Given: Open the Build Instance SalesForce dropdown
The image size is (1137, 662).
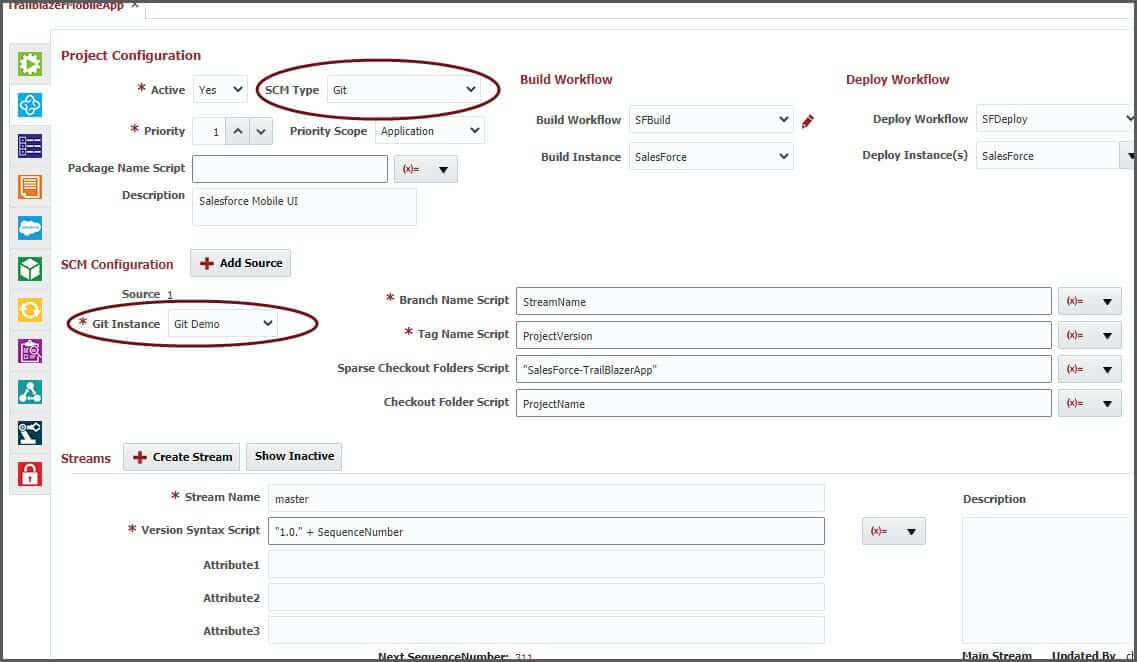Looking at the screenshot, I should click(710, 157).
